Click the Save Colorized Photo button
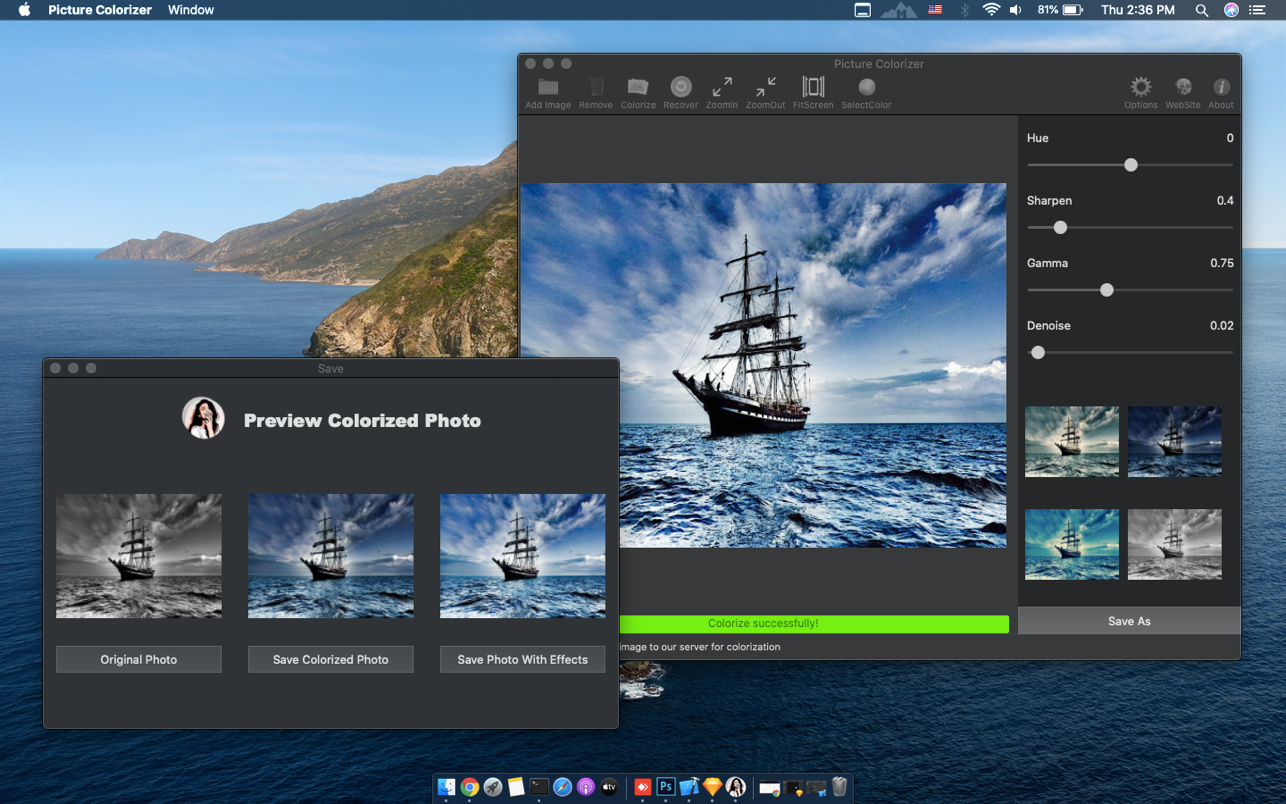The height and width of the screenshot is (804, 1286). pos(330,659)
